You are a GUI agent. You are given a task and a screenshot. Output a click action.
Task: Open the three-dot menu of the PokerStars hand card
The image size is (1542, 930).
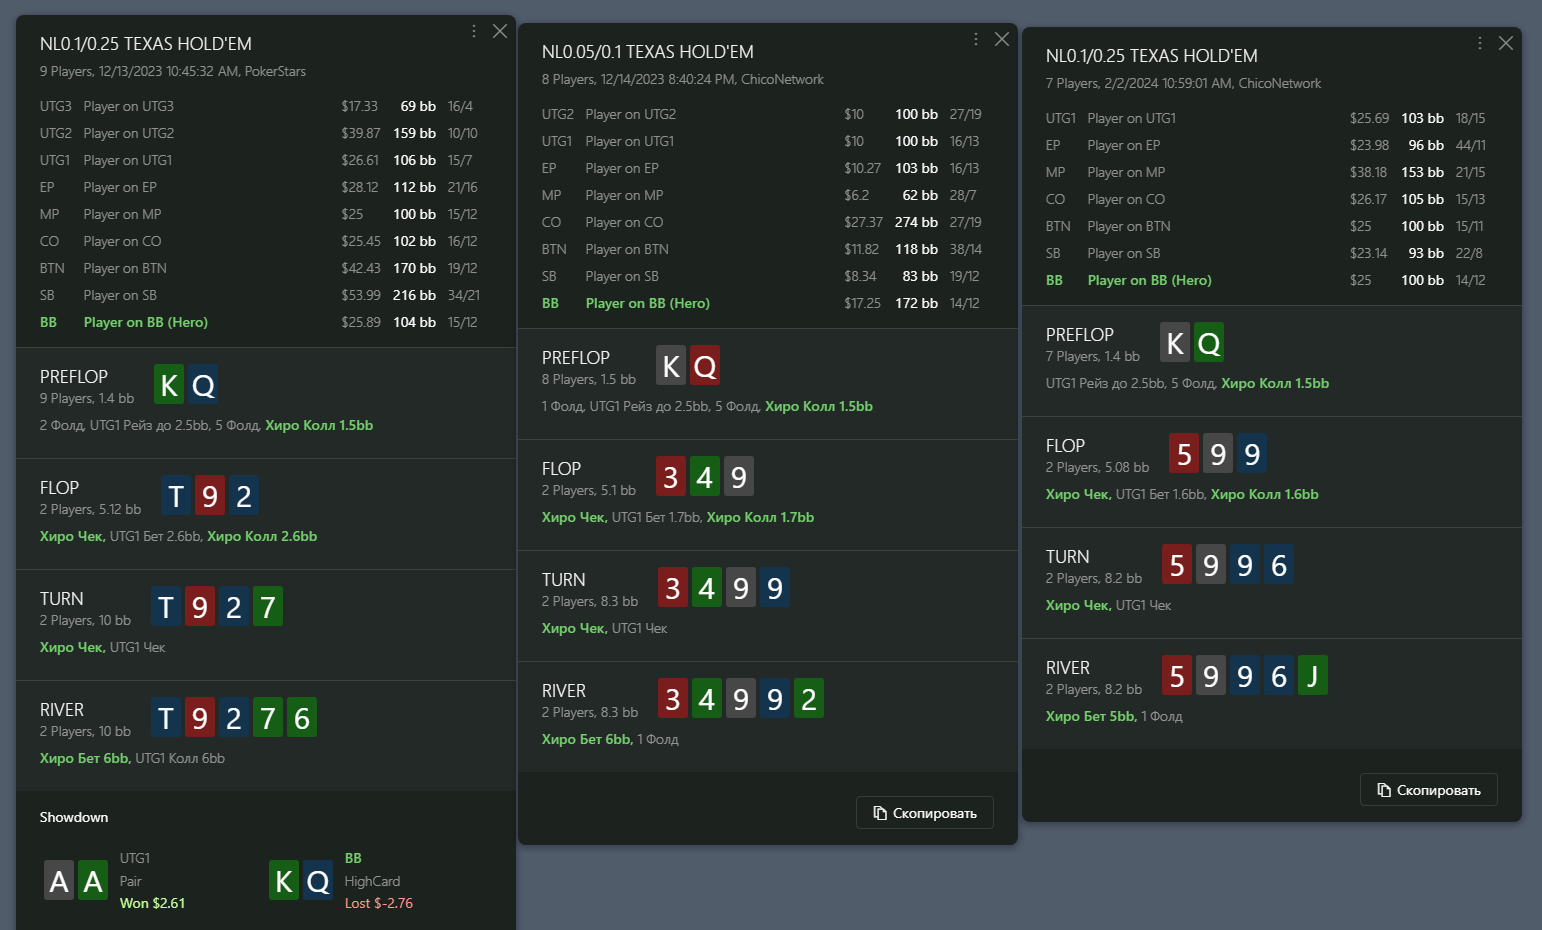pyautogui.click(x=474, y=31)
